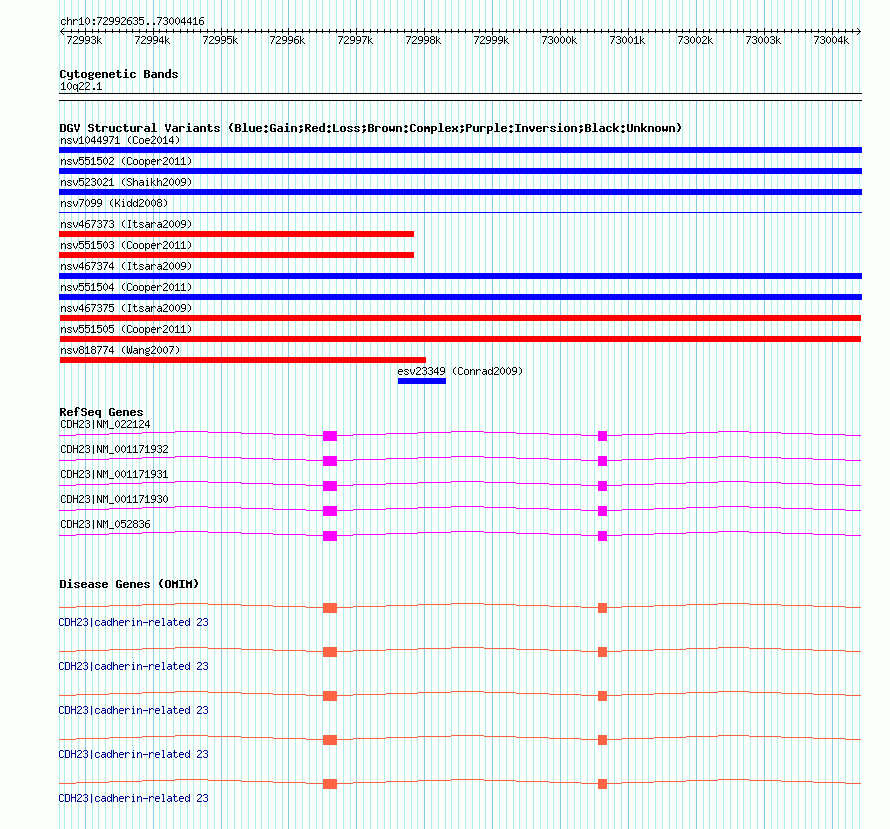Click right exon of CDH23|NM_022124 transcript
The image size is (890, 829).
[603, 436]
